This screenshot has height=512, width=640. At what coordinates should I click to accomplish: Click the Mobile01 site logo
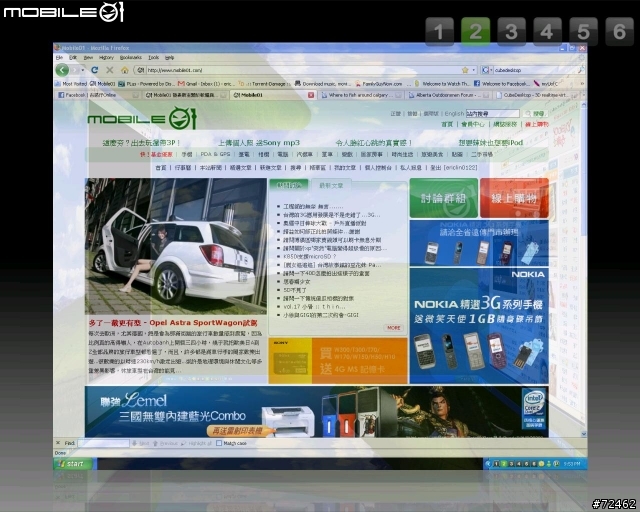(142, 118)
